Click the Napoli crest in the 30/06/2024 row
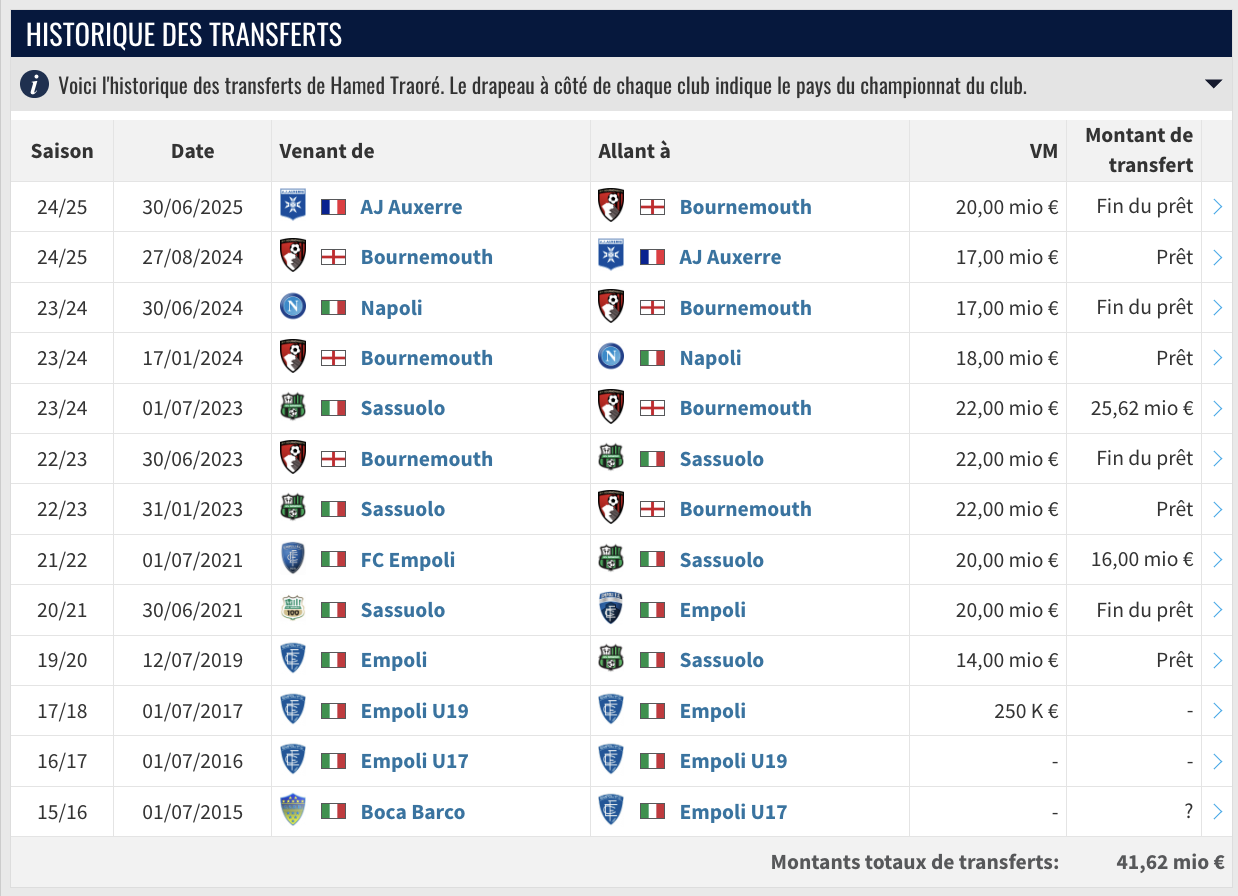The image size is (1238, 896). tap(292, 308)
